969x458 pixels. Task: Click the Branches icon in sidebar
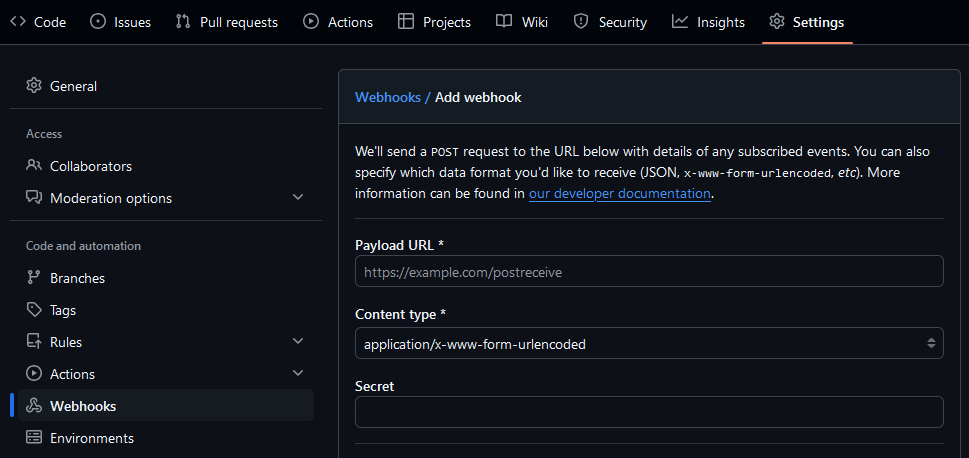34,278
